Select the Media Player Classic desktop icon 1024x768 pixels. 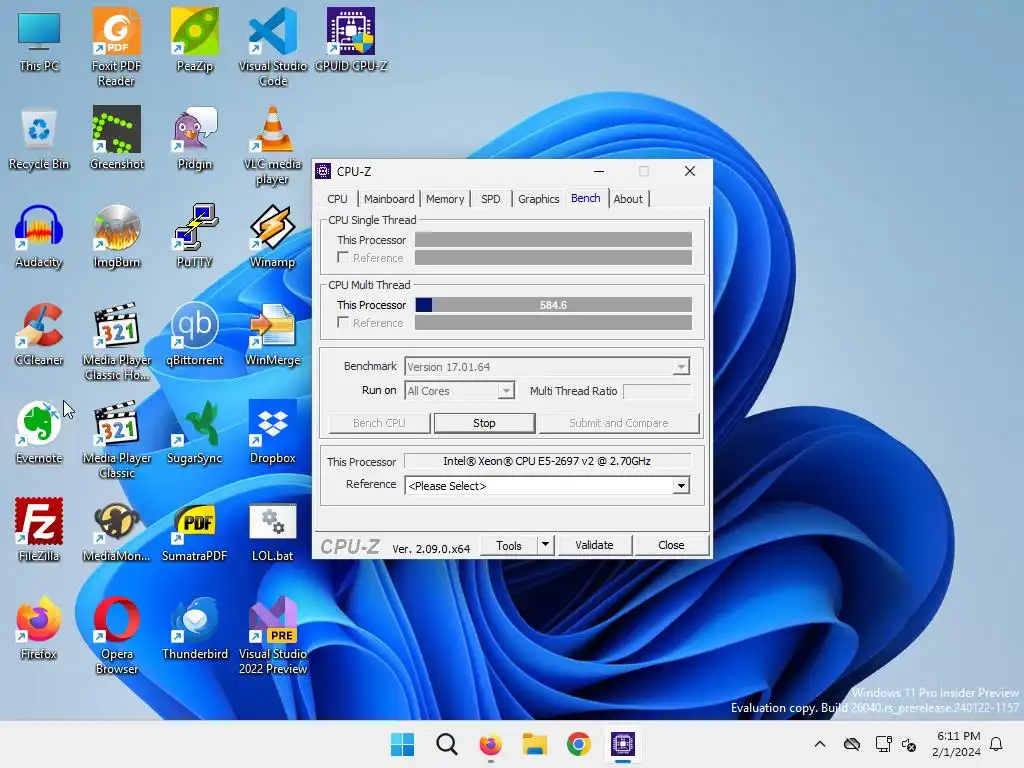pyautogui.click(x=116, y=439)
